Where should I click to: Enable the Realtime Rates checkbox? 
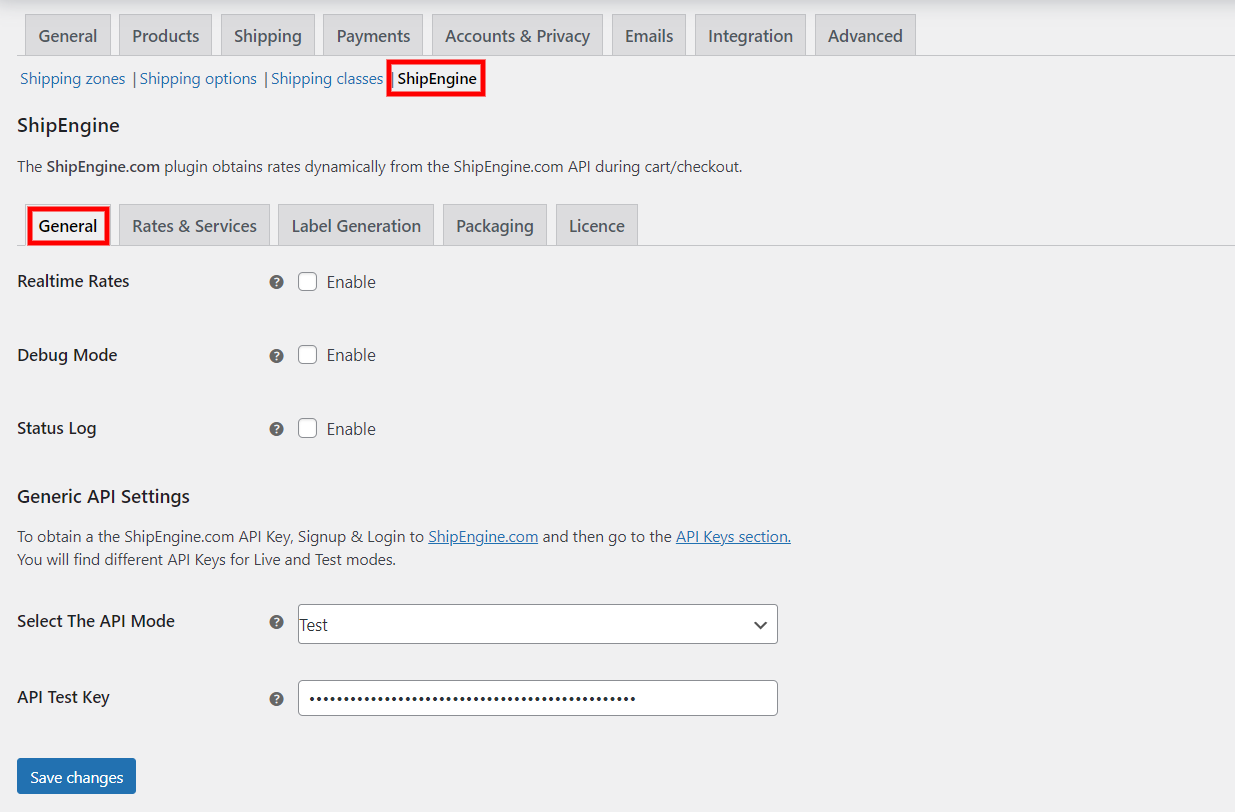point(308,282)
